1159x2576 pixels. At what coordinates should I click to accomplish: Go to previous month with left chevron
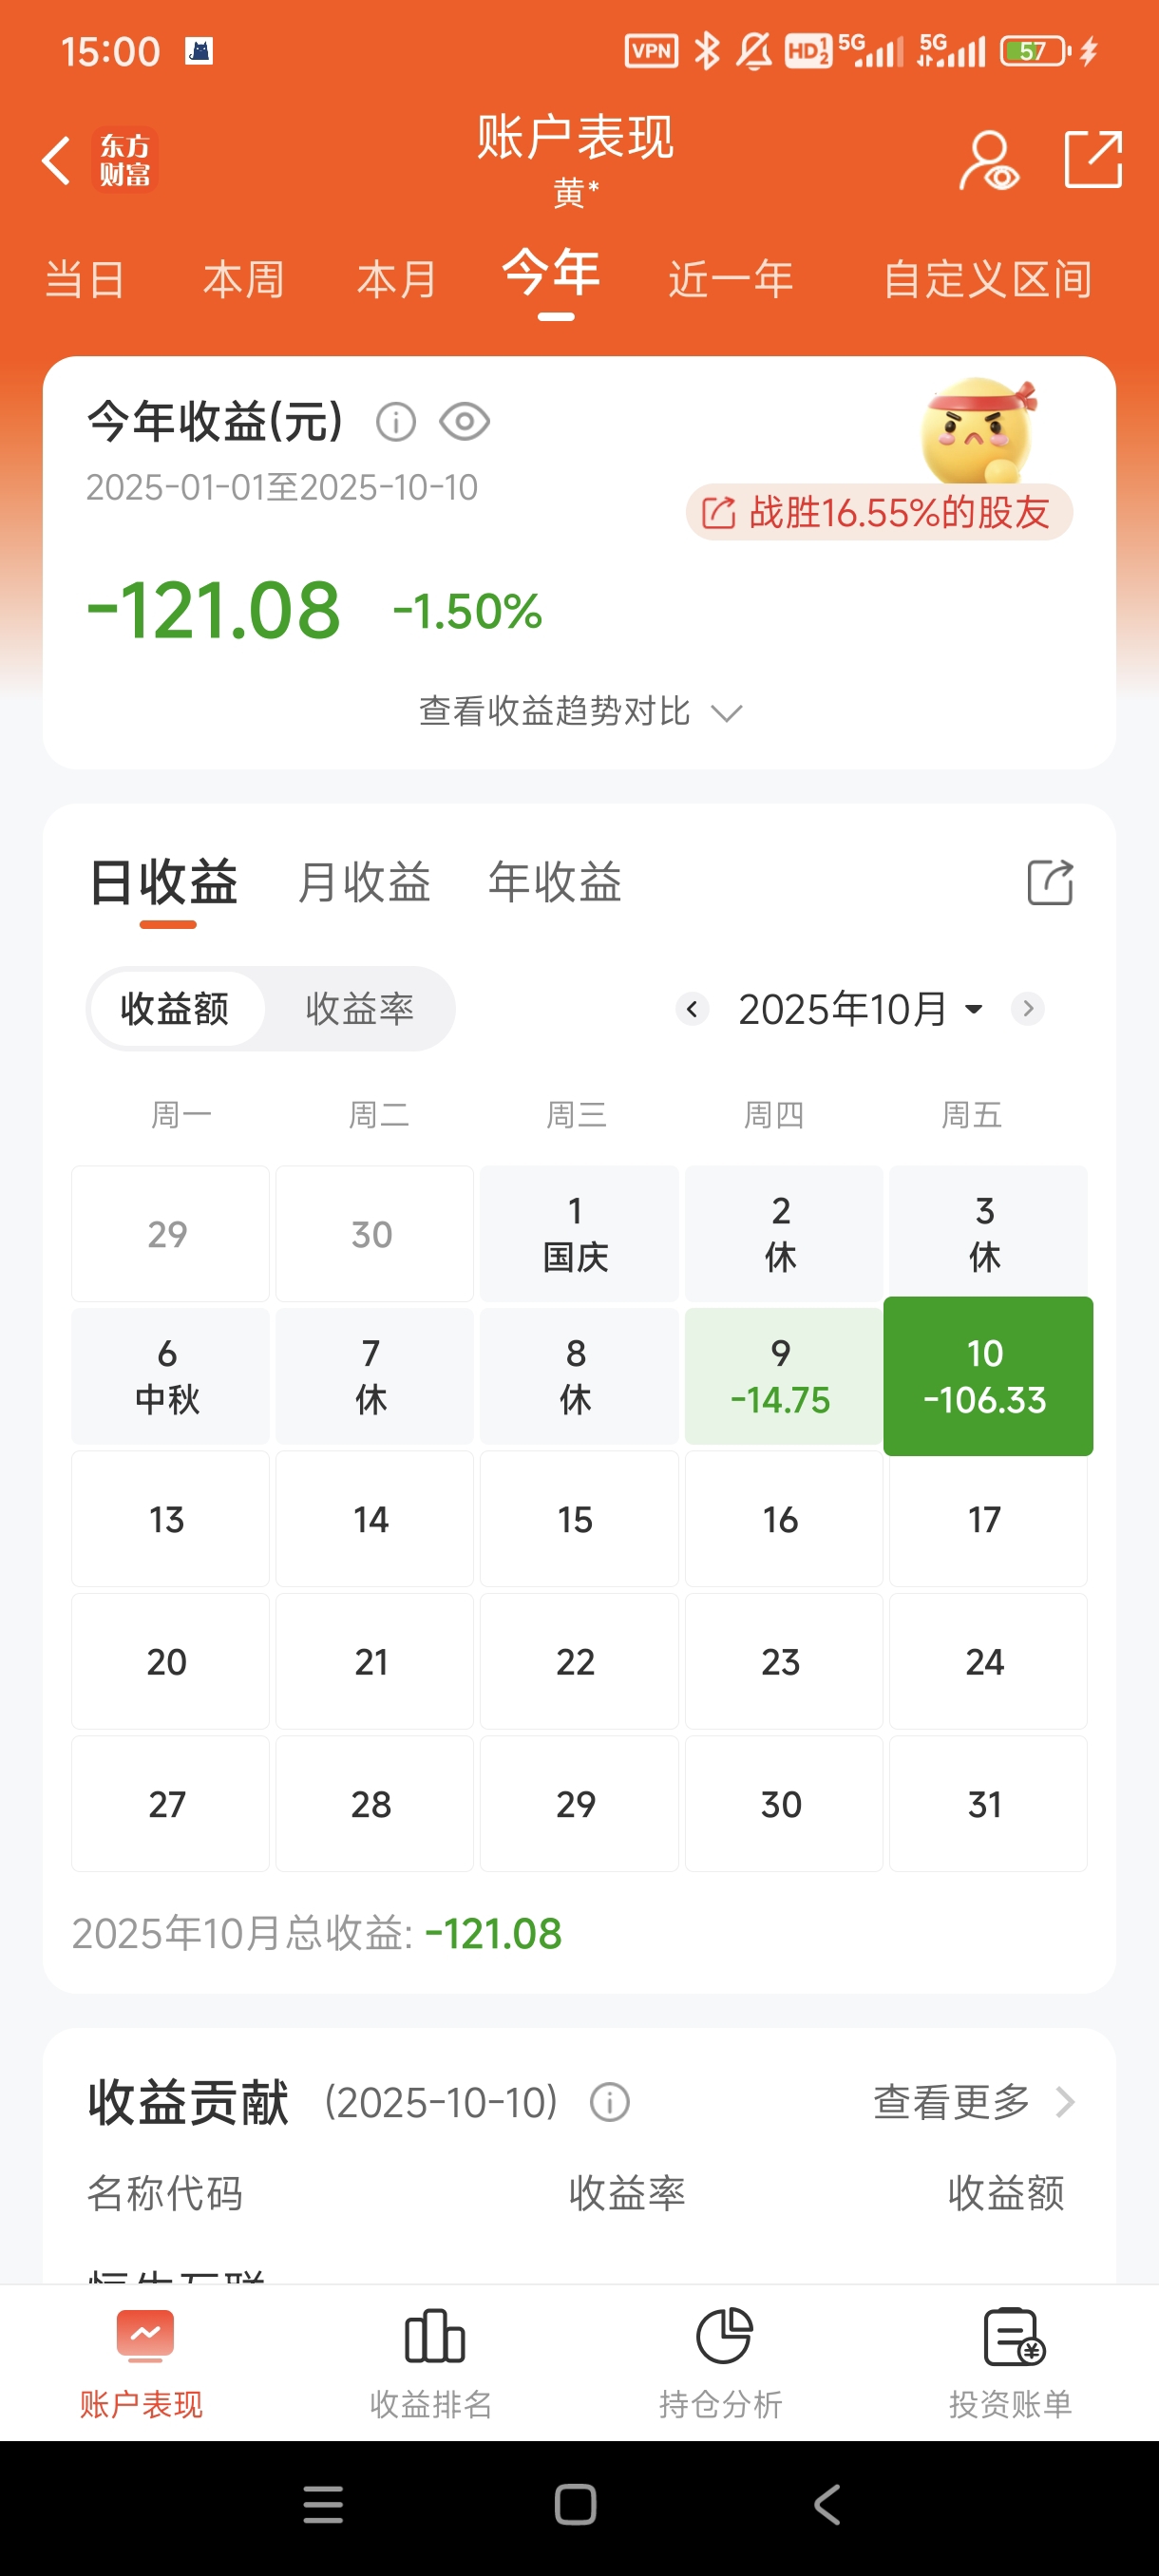692,1009
